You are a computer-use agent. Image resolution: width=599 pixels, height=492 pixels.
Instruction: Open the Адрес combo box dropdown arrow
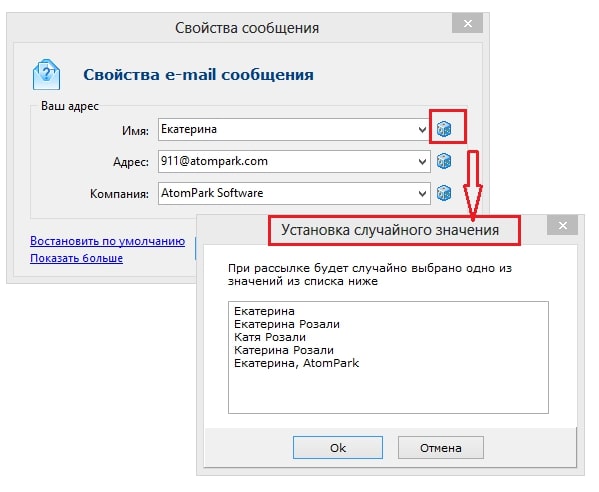point(422,161)
